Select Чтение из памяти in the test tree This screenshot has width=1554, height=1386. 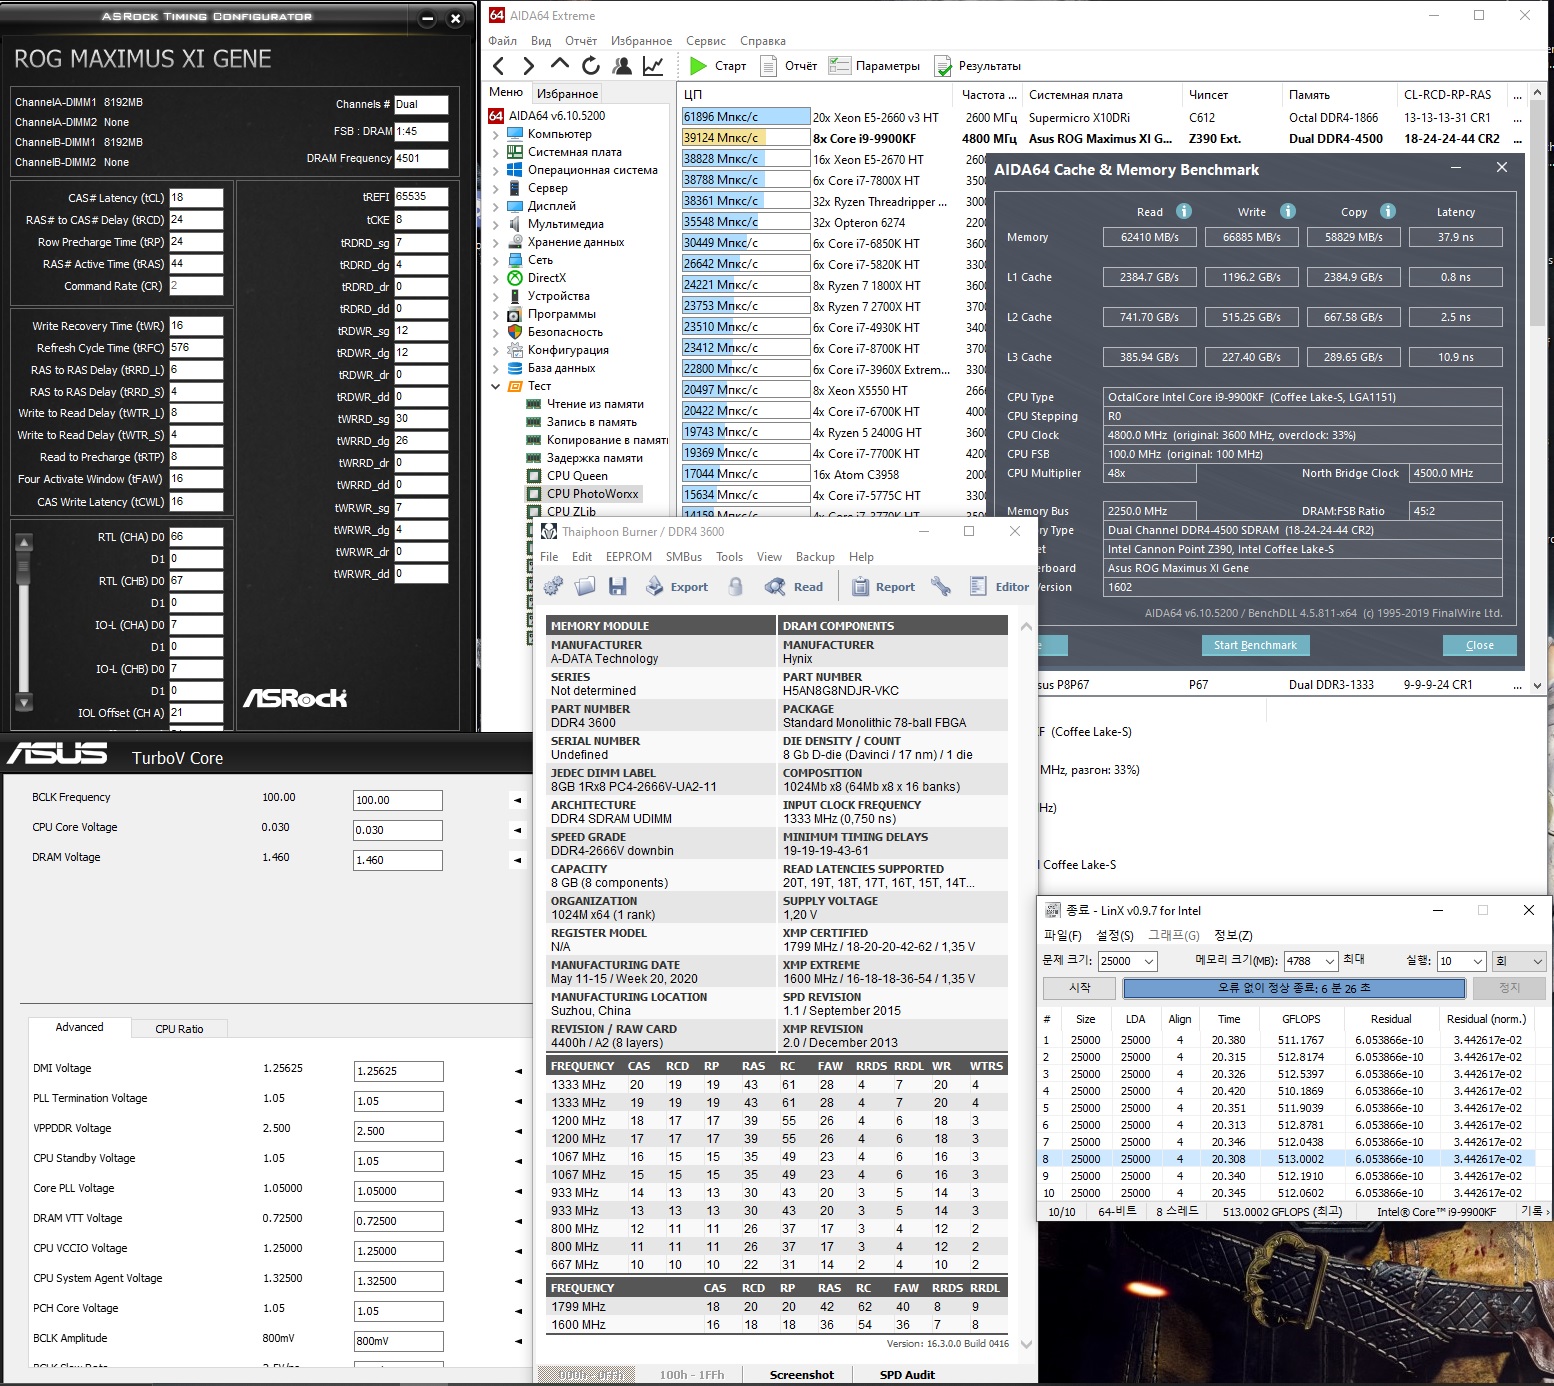click(x=595, y=404)
